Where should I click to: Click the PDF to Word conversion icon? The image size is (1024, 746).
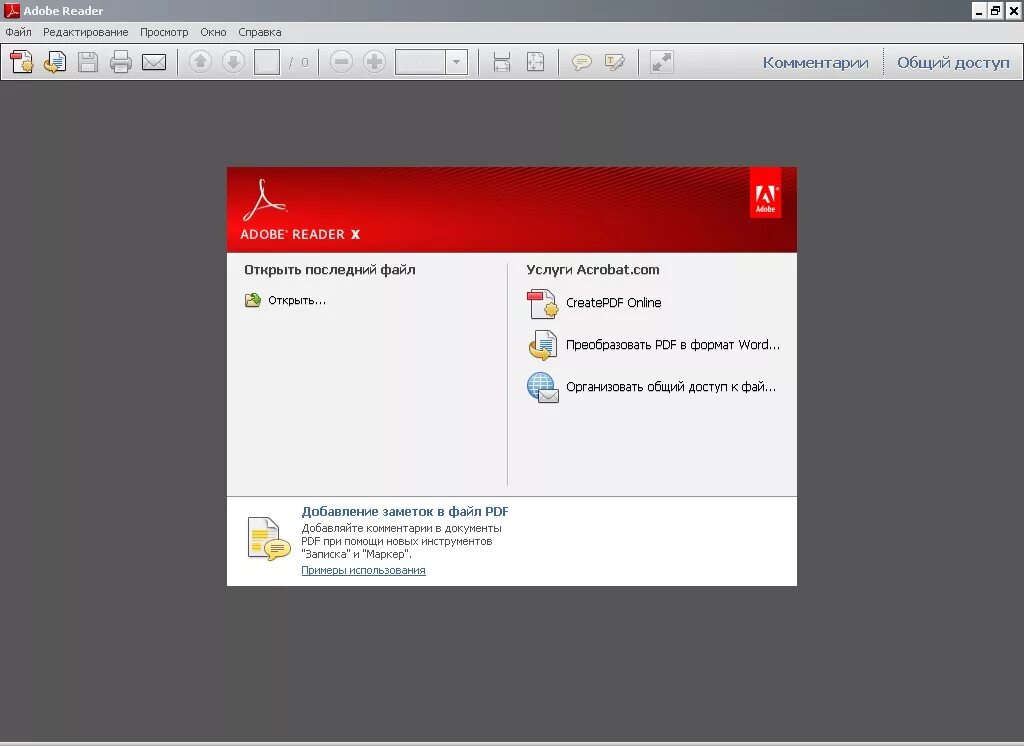click(x=543, y=345)
